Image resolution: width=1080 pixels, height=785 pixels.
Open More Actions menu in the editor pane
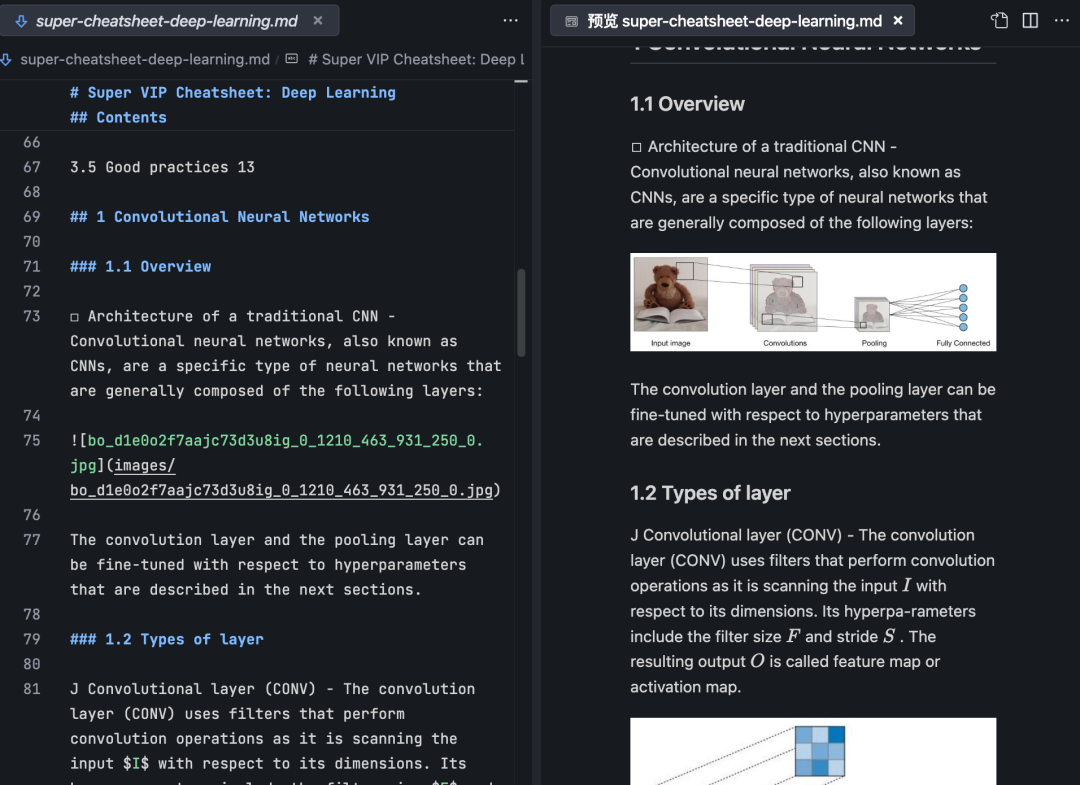click(x=511, y=20)
